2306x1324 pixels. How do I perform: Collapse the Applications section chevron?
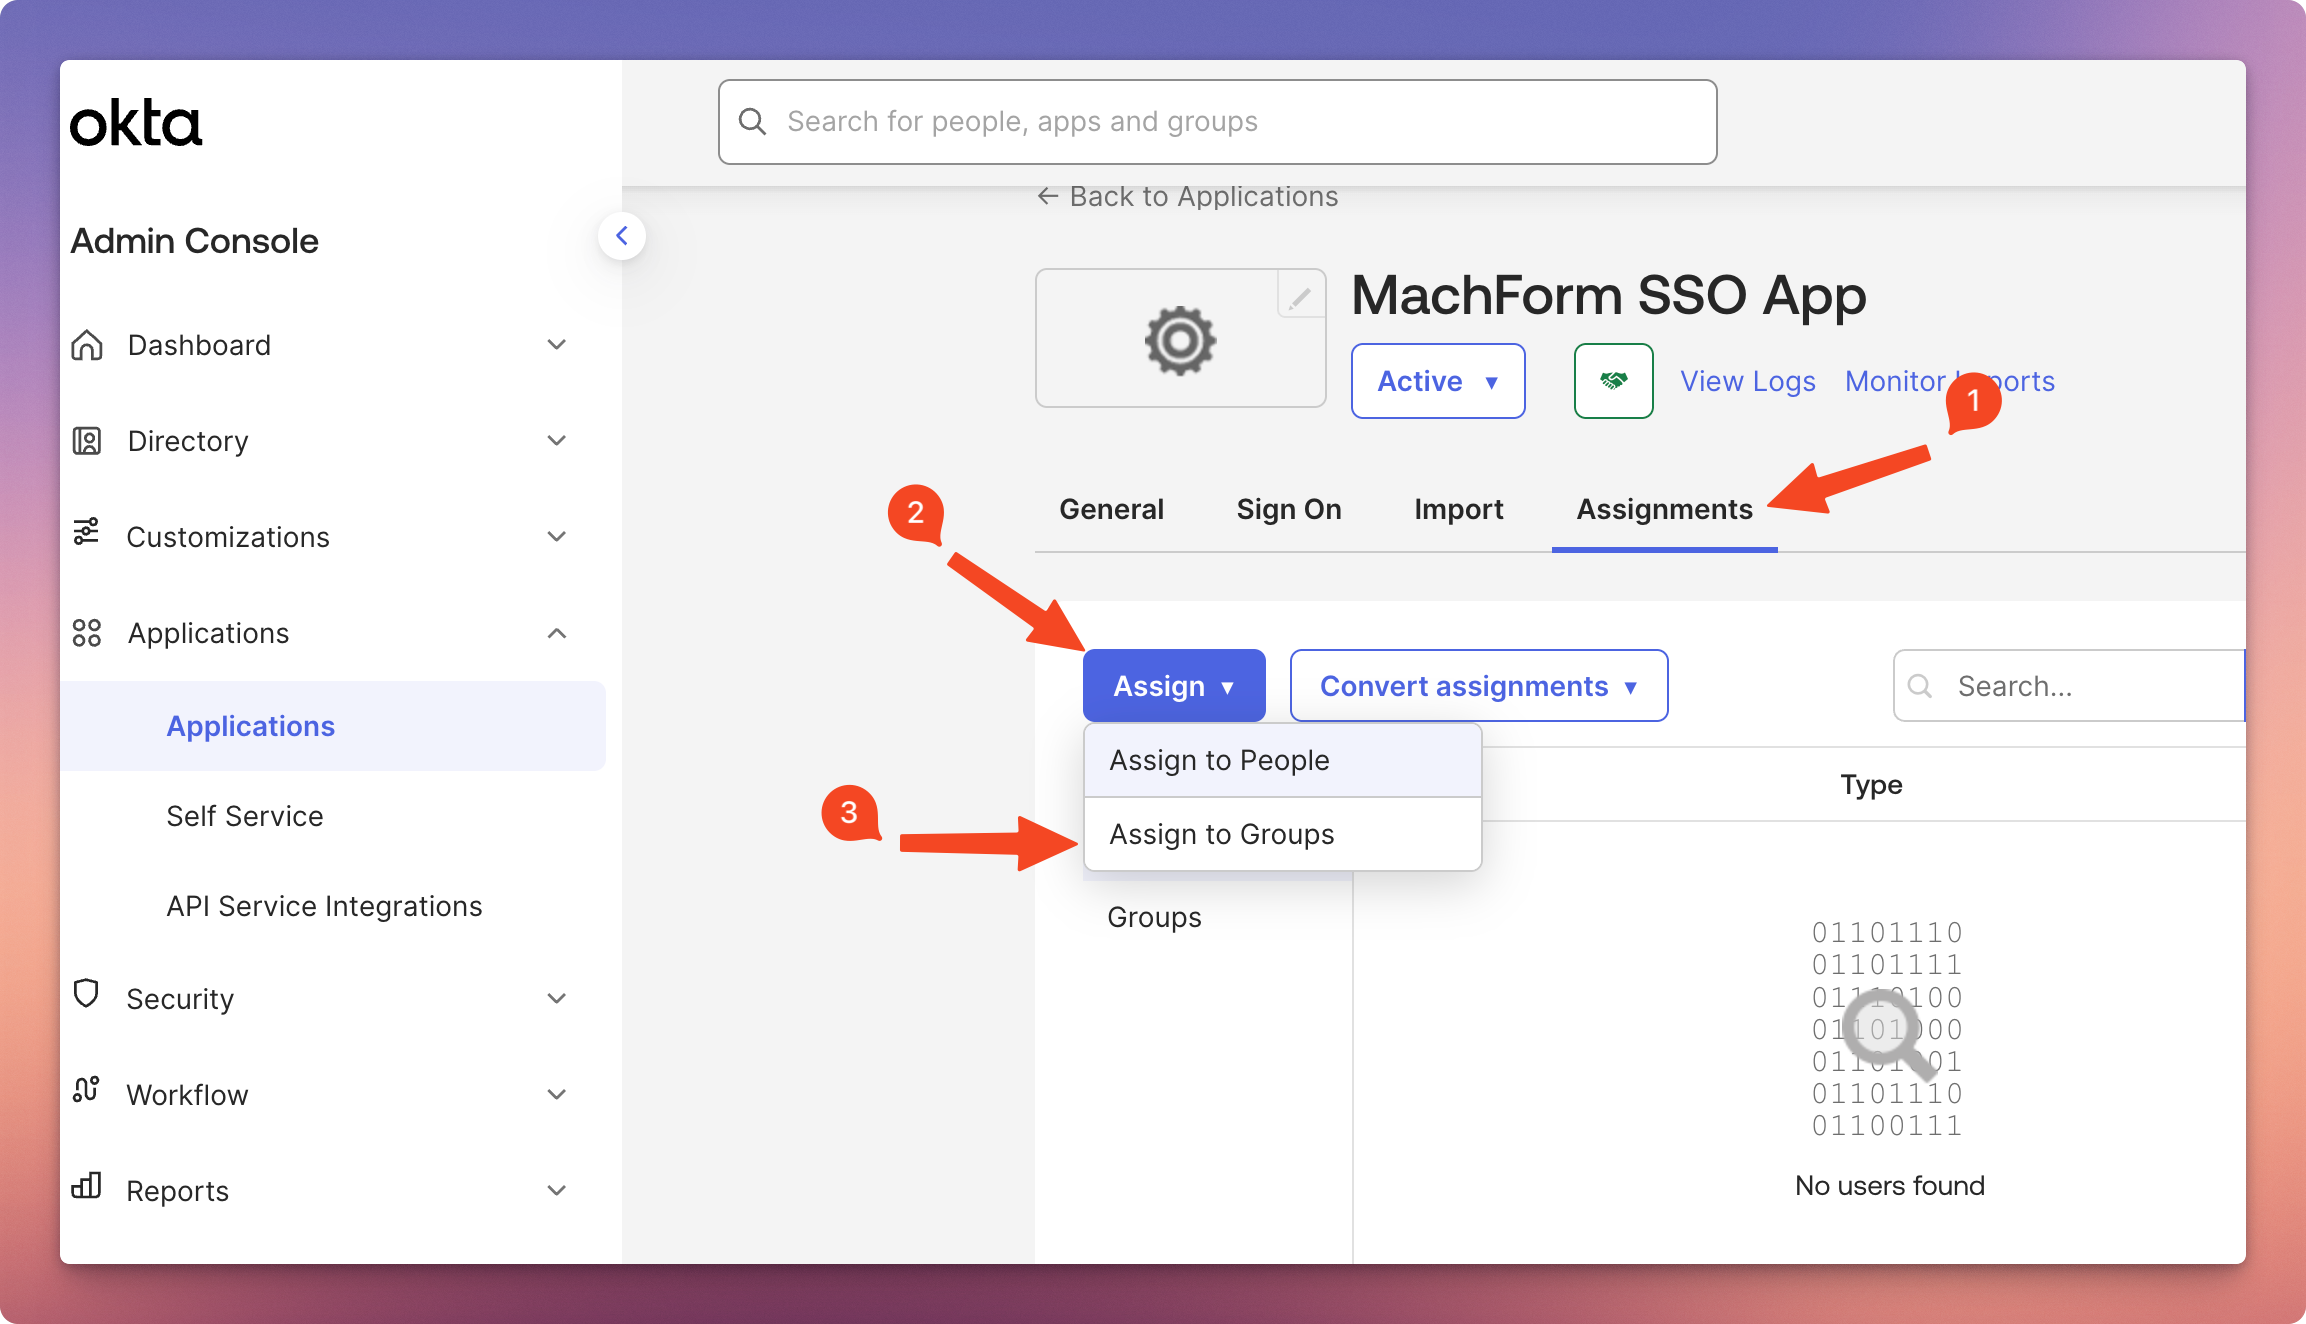(557, 633)
